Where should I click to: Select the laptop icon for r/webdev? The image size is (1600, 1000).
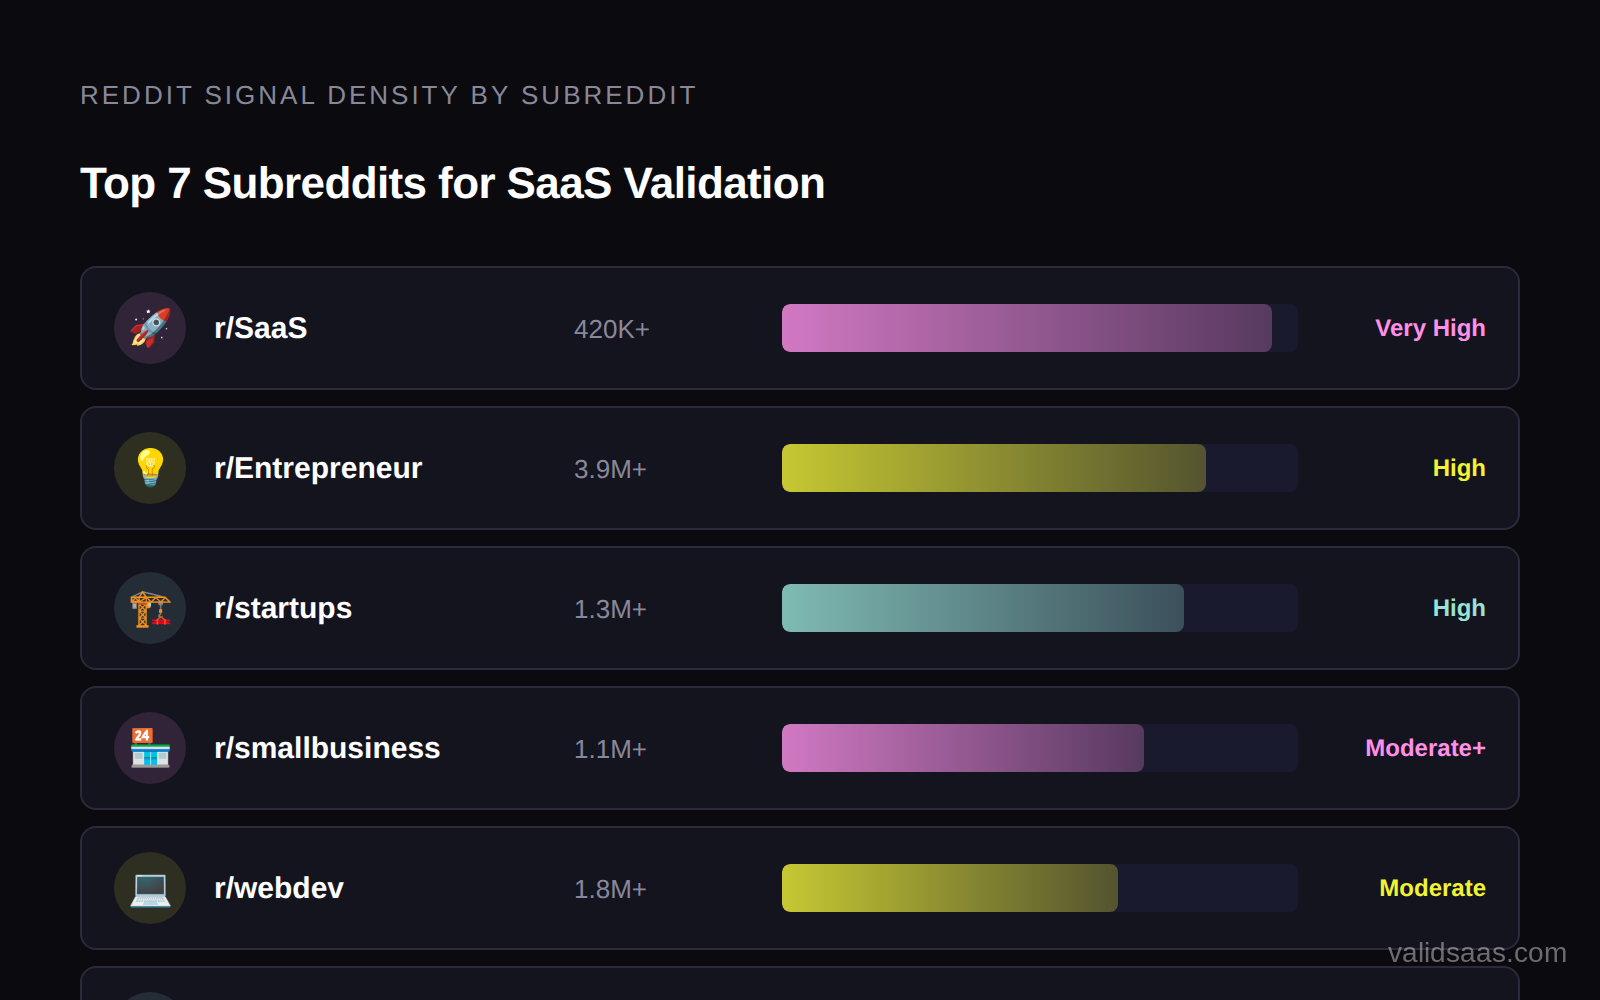(150, 888)
